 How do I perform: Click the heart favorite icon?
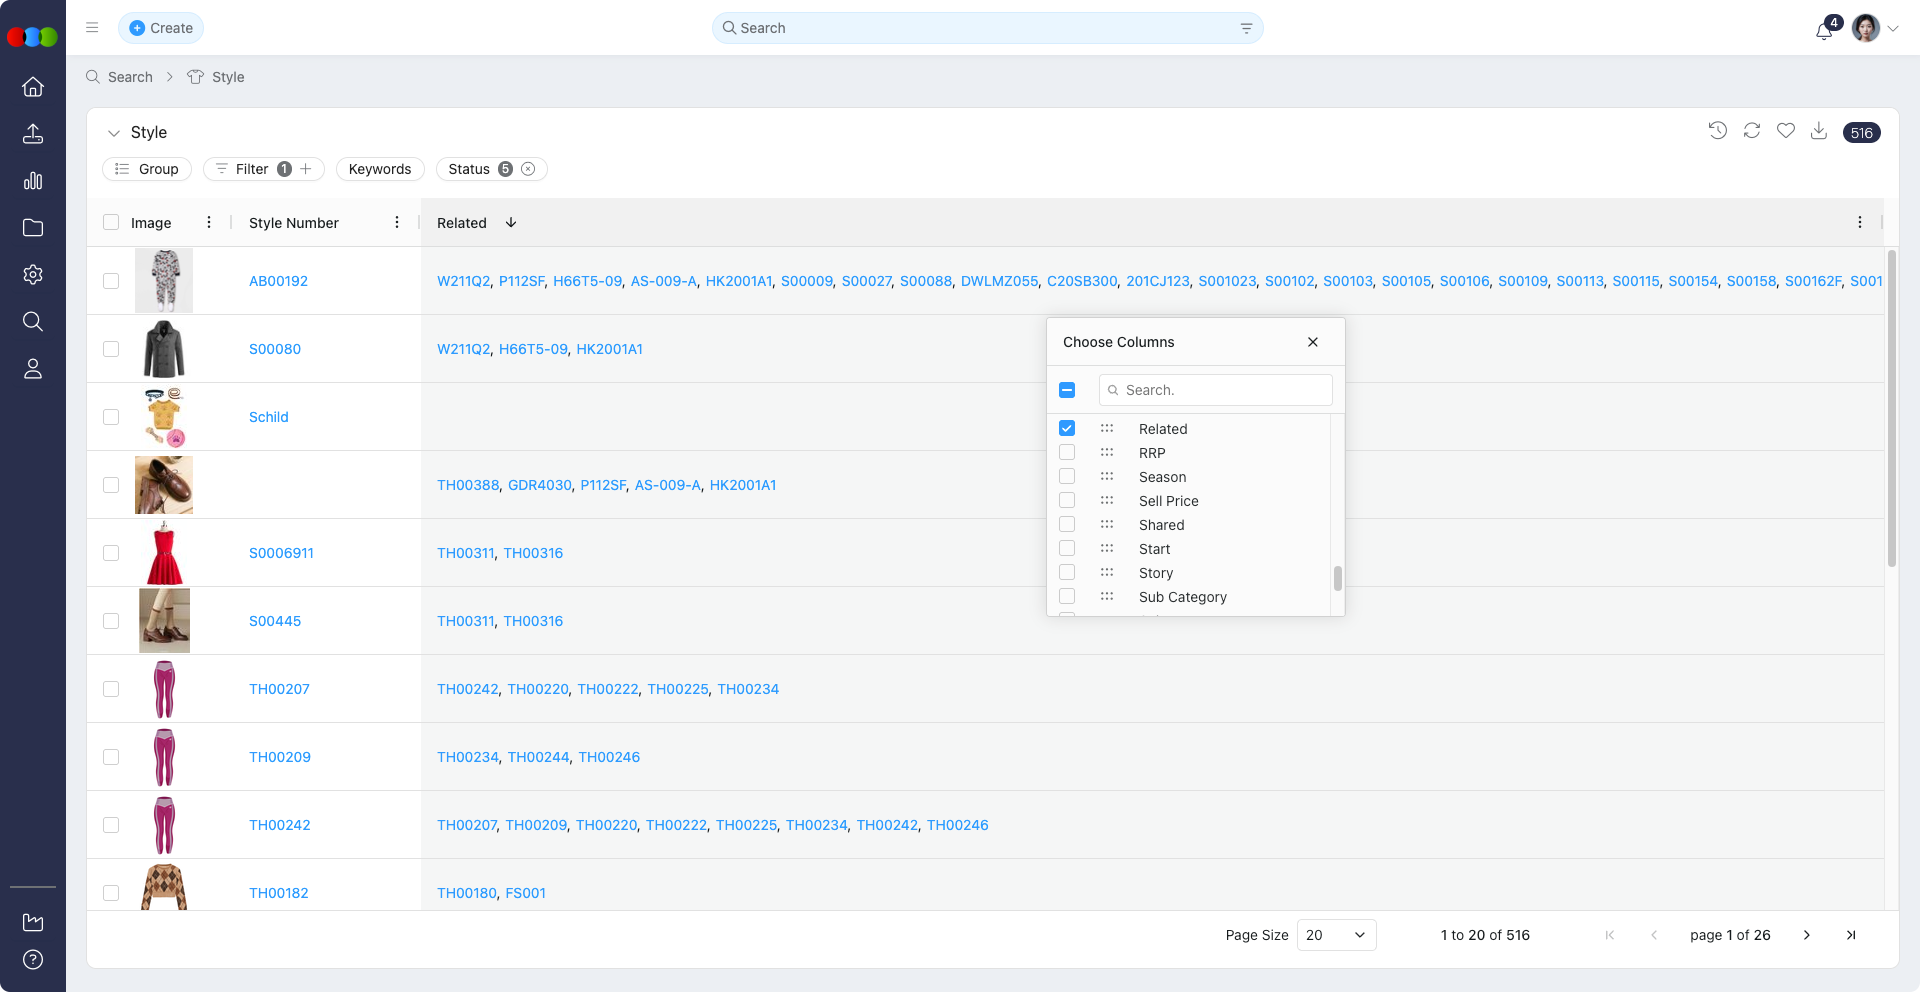(1786, 131)
